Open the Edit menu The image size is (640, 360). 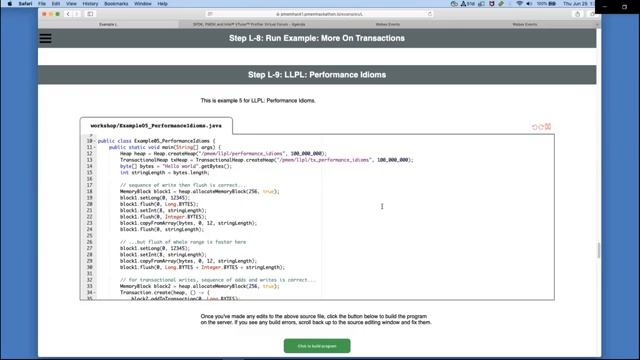click(56, 4)
